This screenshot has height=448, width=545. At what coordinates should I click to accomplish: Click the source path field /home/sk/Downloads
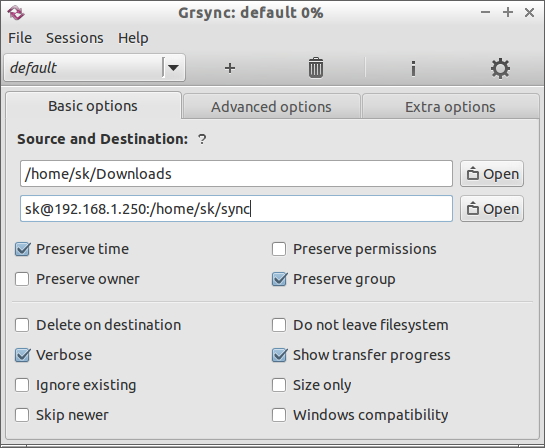click(x=236, y=173)
